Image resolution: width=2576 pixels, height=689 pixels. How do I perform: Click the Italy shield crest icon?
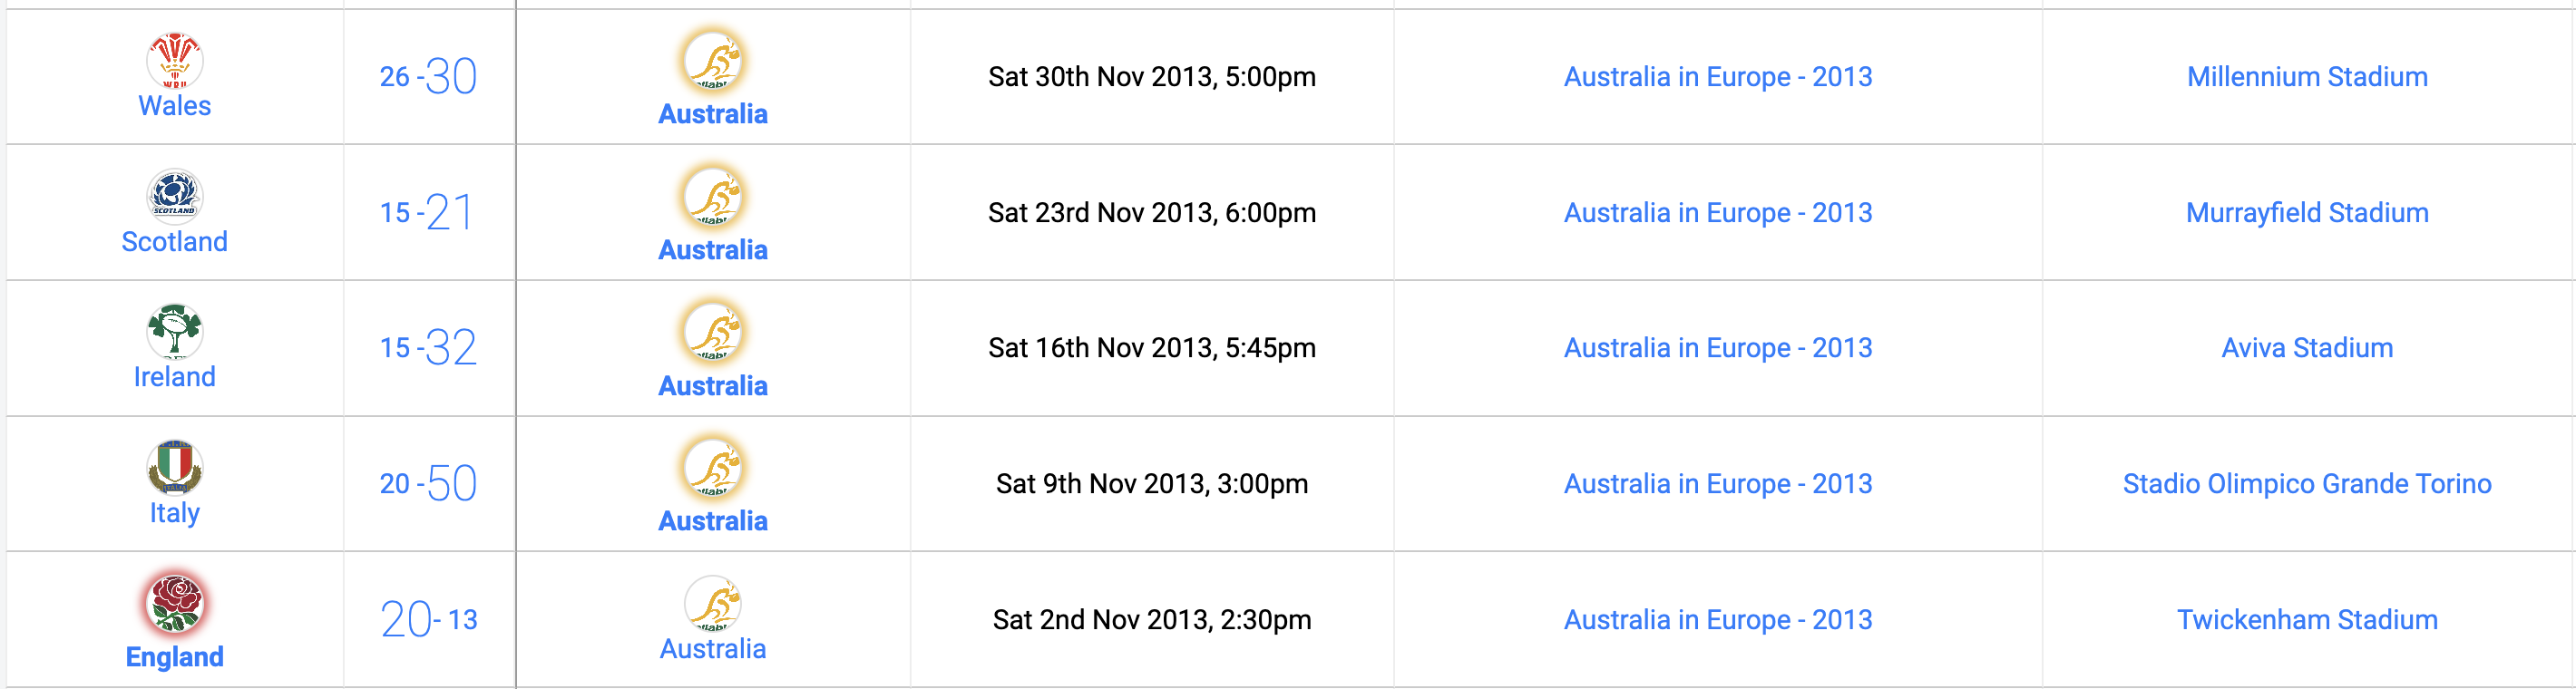[174, 467]
